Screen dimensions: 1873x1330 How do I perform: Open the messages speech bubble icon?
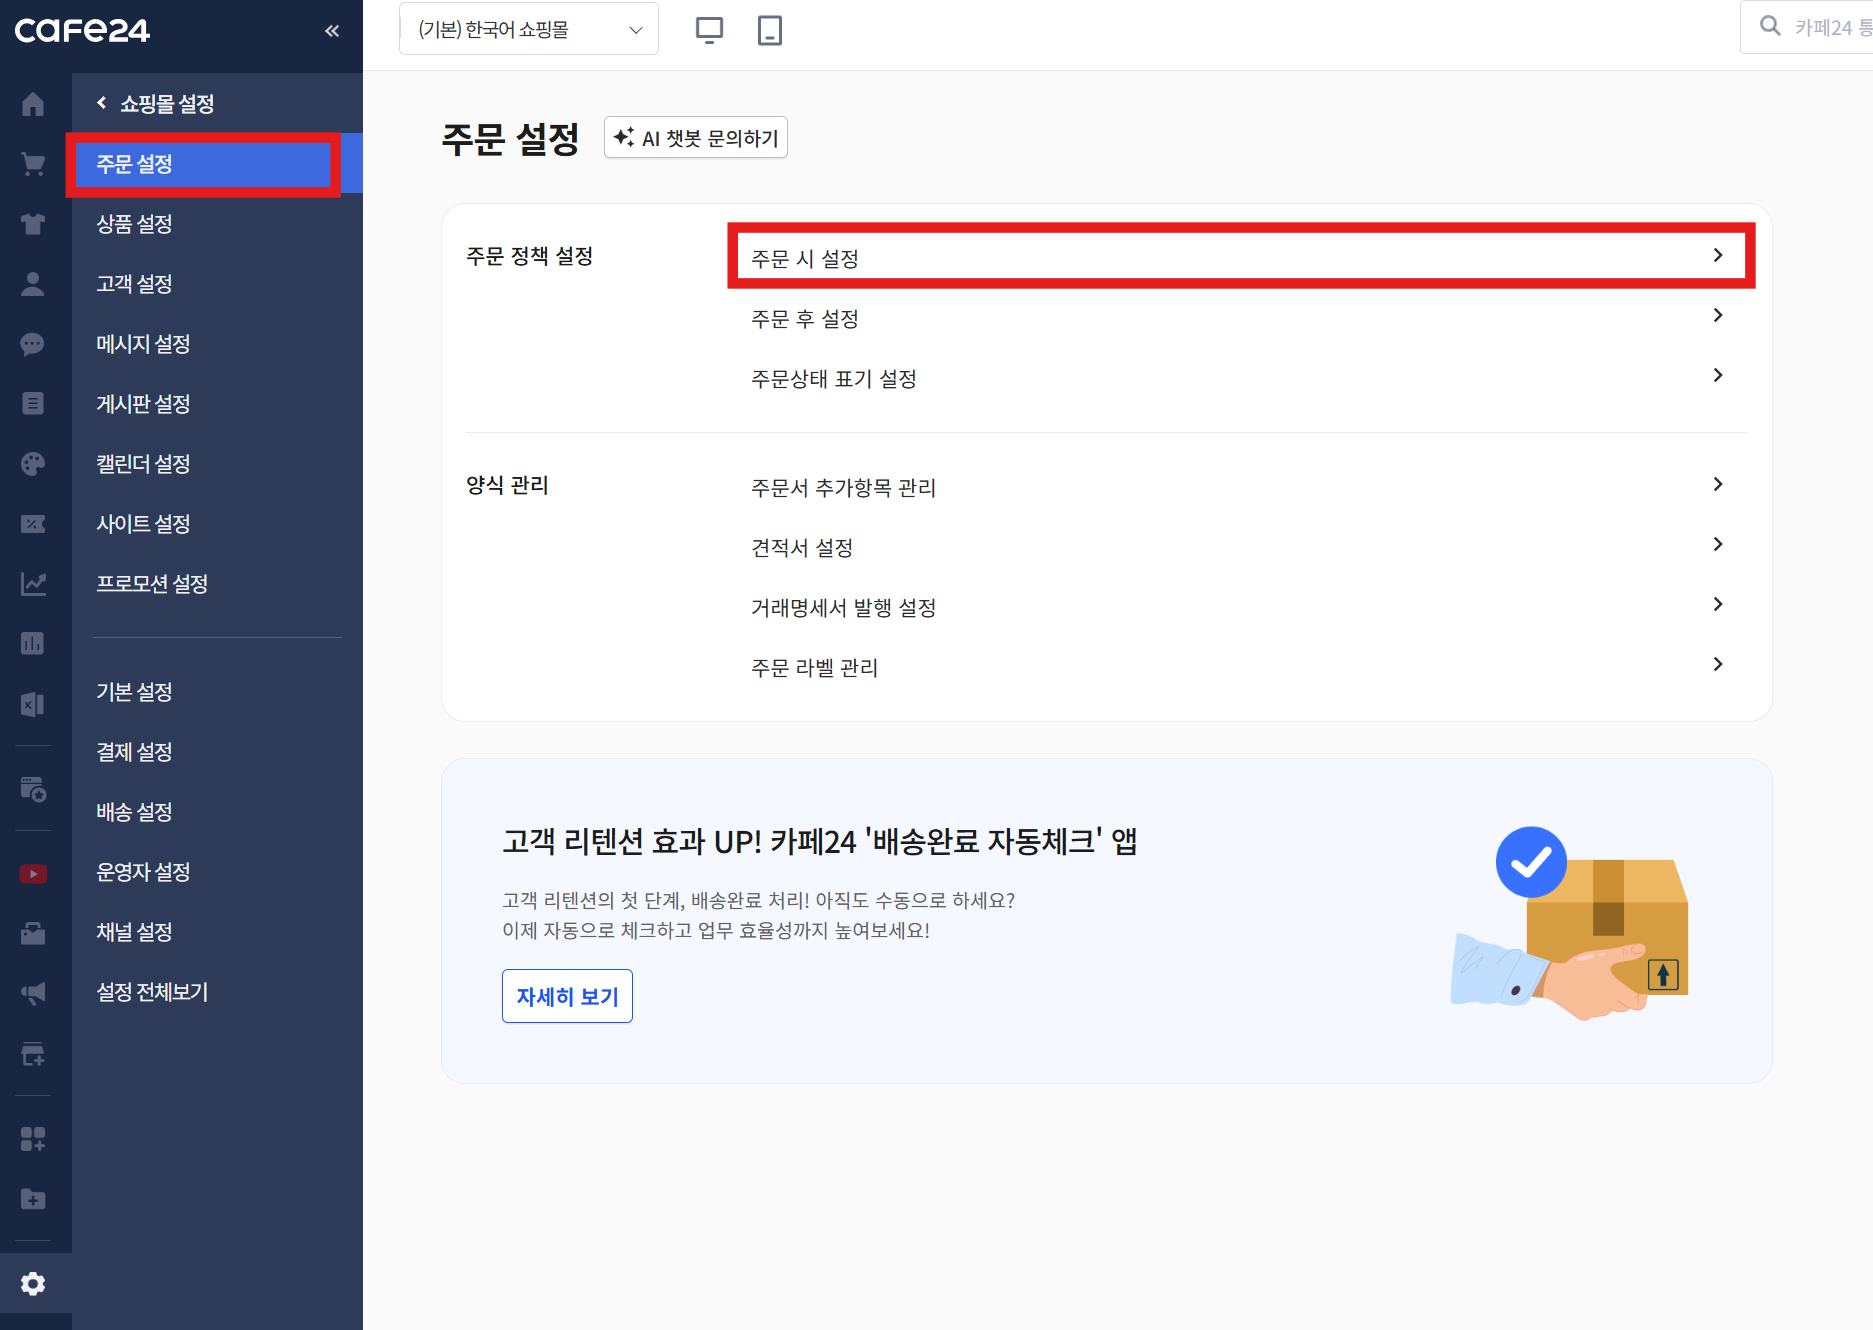point(33,344)
